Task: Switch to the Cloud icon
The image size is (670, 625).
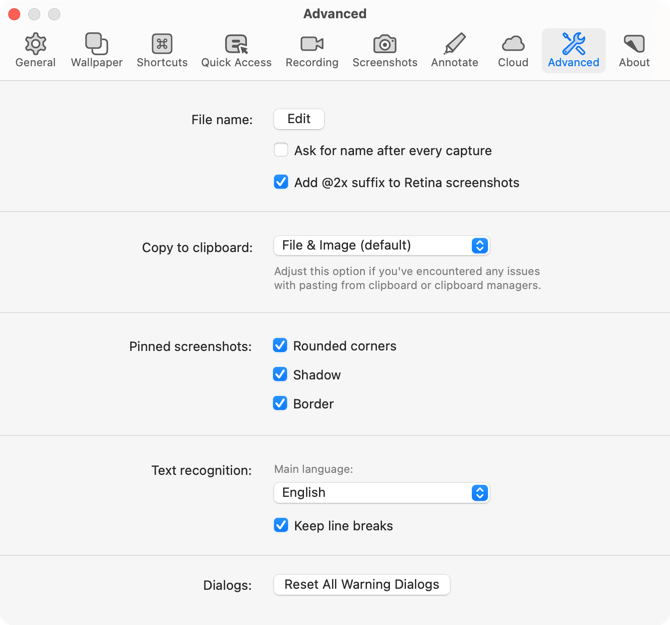Action: pos(513,44)
